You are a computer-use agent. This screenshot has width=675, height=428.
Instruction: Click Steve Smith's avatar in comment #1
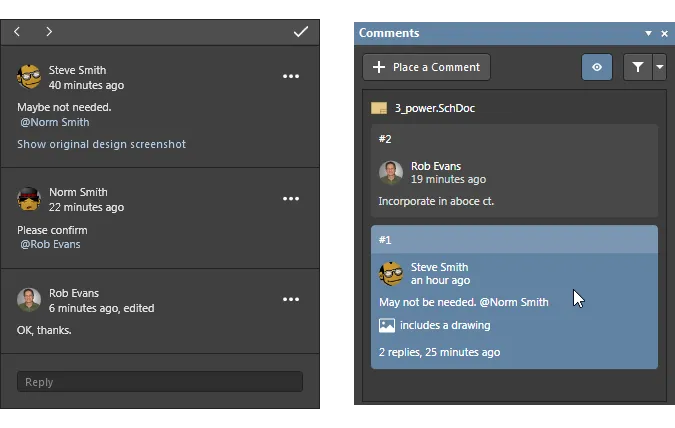[x=391, y=273]
